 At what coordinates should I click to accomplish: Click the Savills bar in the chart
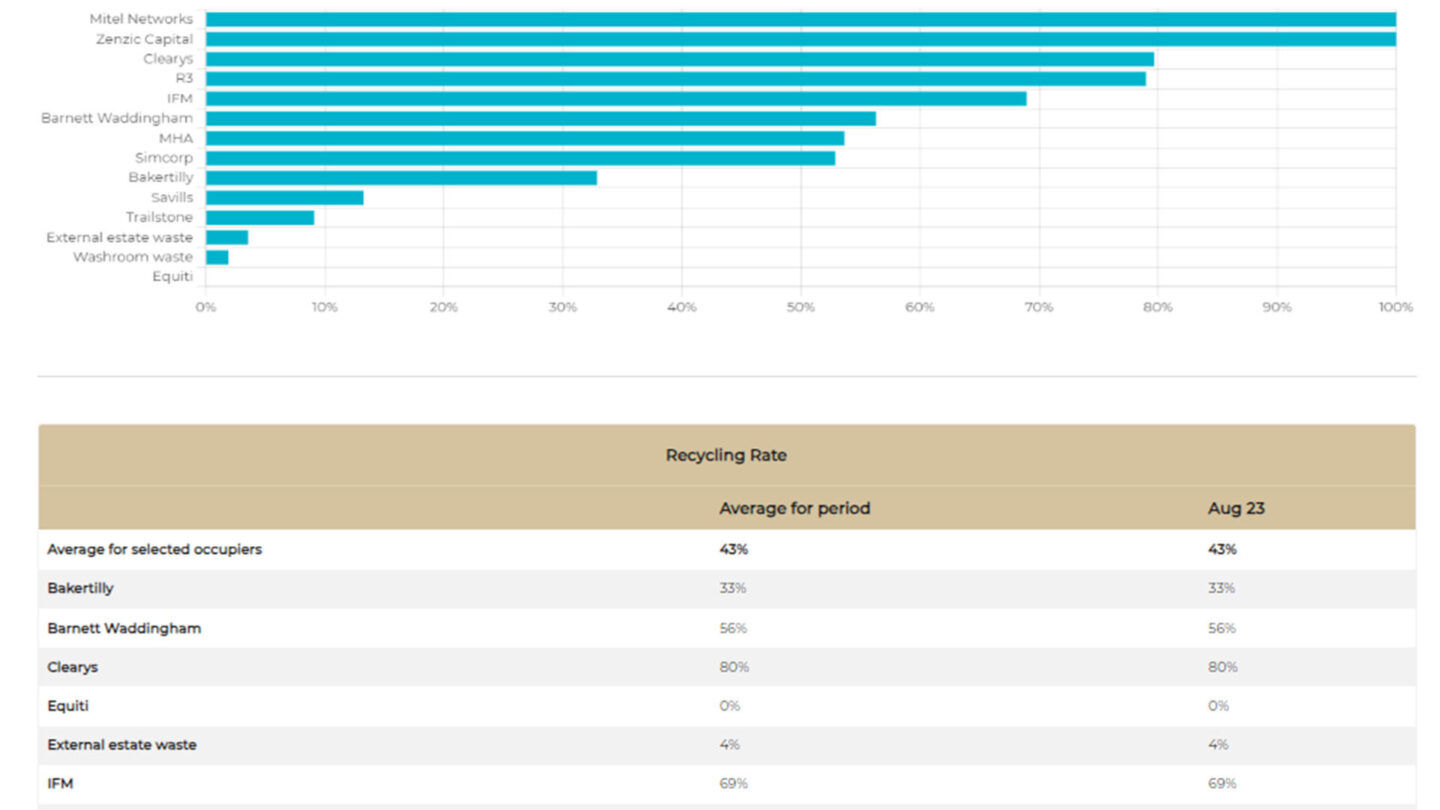tap(284, 197)
